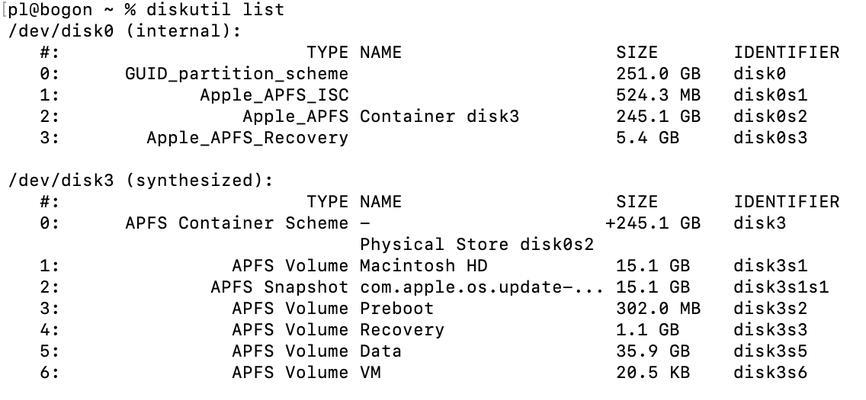
Task: Click the /dev/disk3 (synthesized) header line
Action: coord(140,181)
